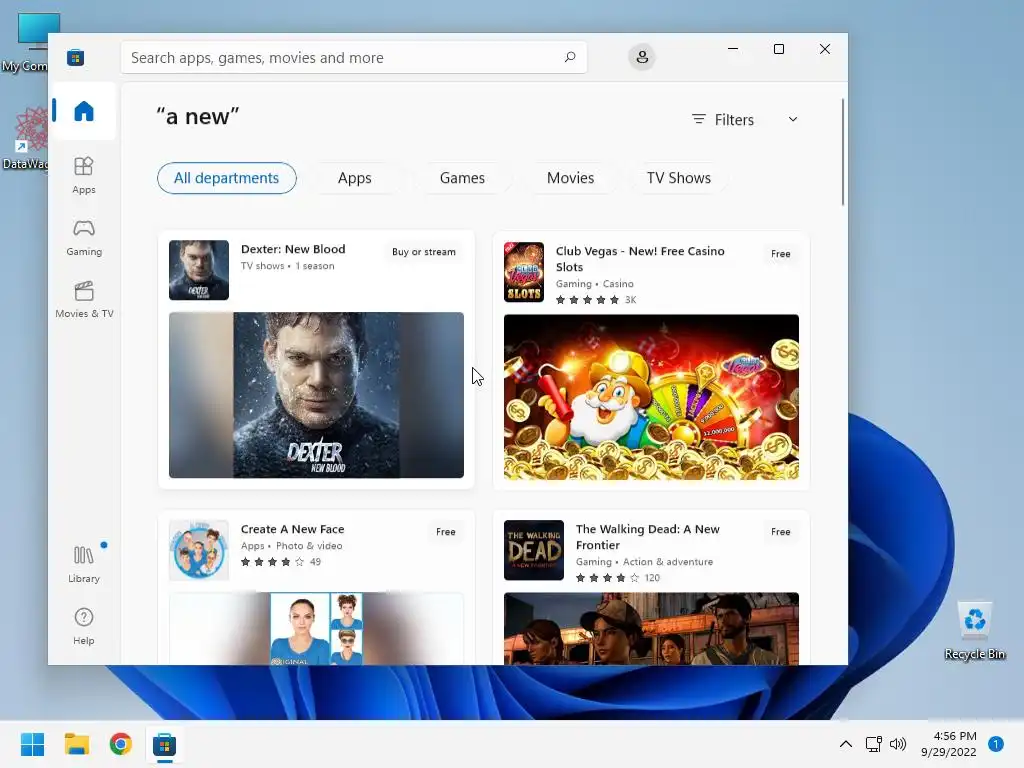Screen dimensions: 1024x768
Task: Open the Help section
Action: [84, 626]
